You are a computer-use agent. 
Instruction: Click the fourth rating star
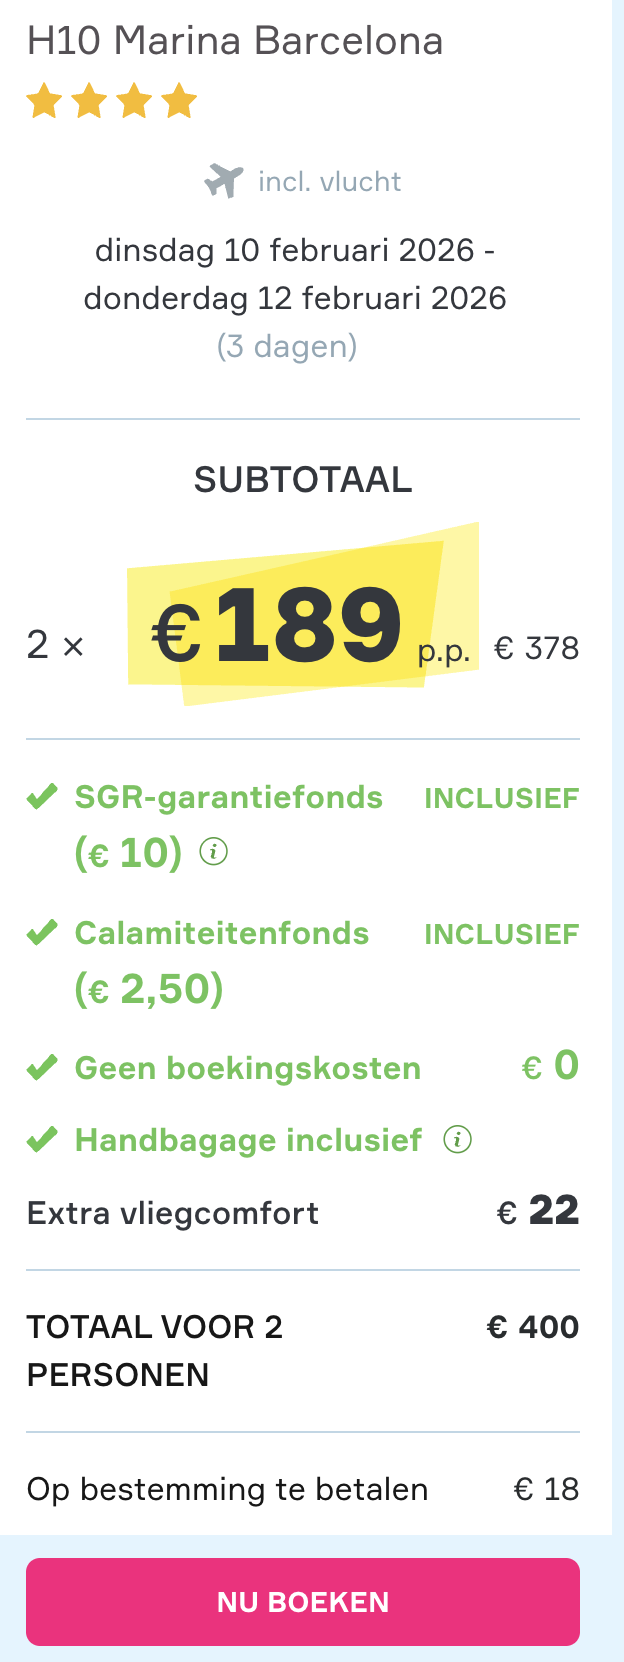(178, 100)
